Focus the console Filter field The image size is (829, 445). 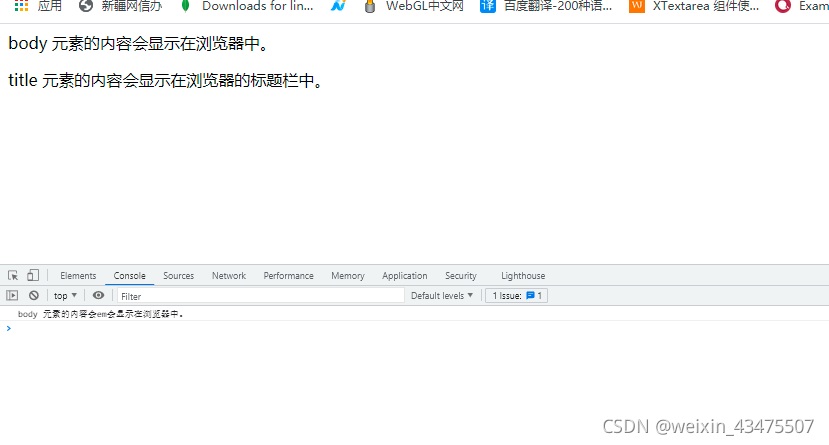coord(261,296)
